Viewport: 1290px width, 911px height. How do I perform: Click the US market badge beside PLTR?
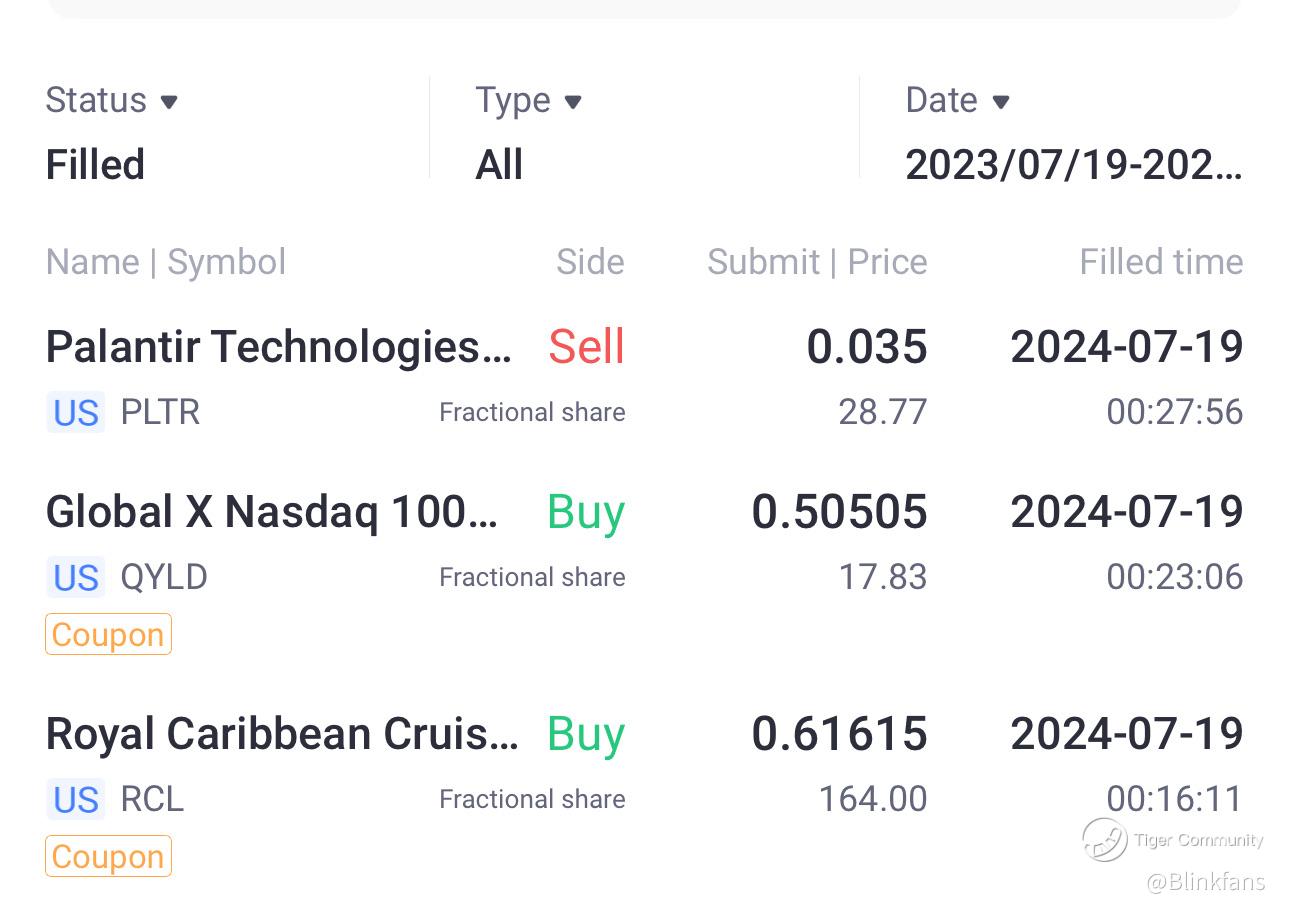click(x=76, y=412)
